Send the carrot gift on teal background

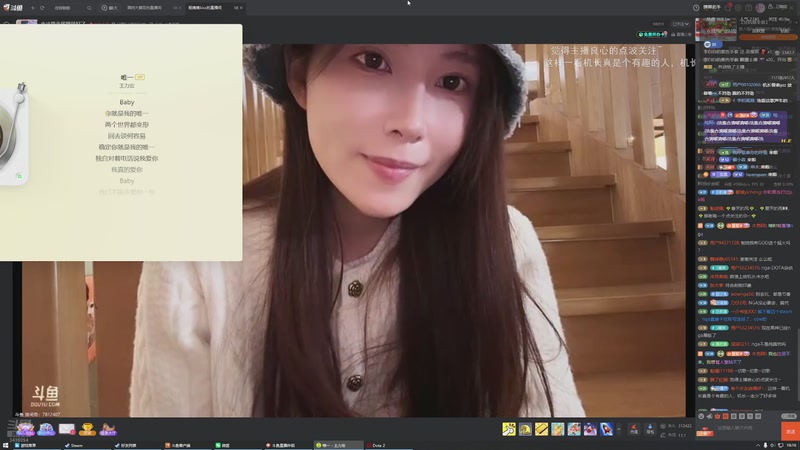coord(558,429)
